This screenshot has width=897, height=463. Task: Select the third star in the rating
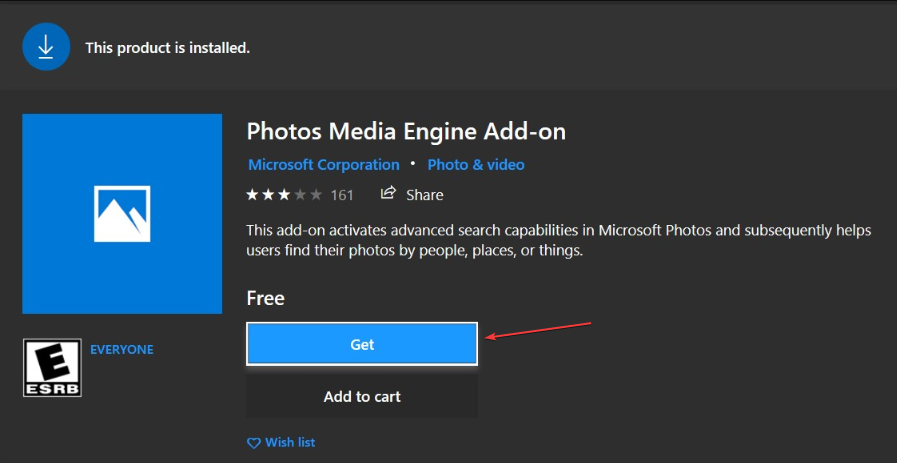pyautogui.click(x=284, y=195)
